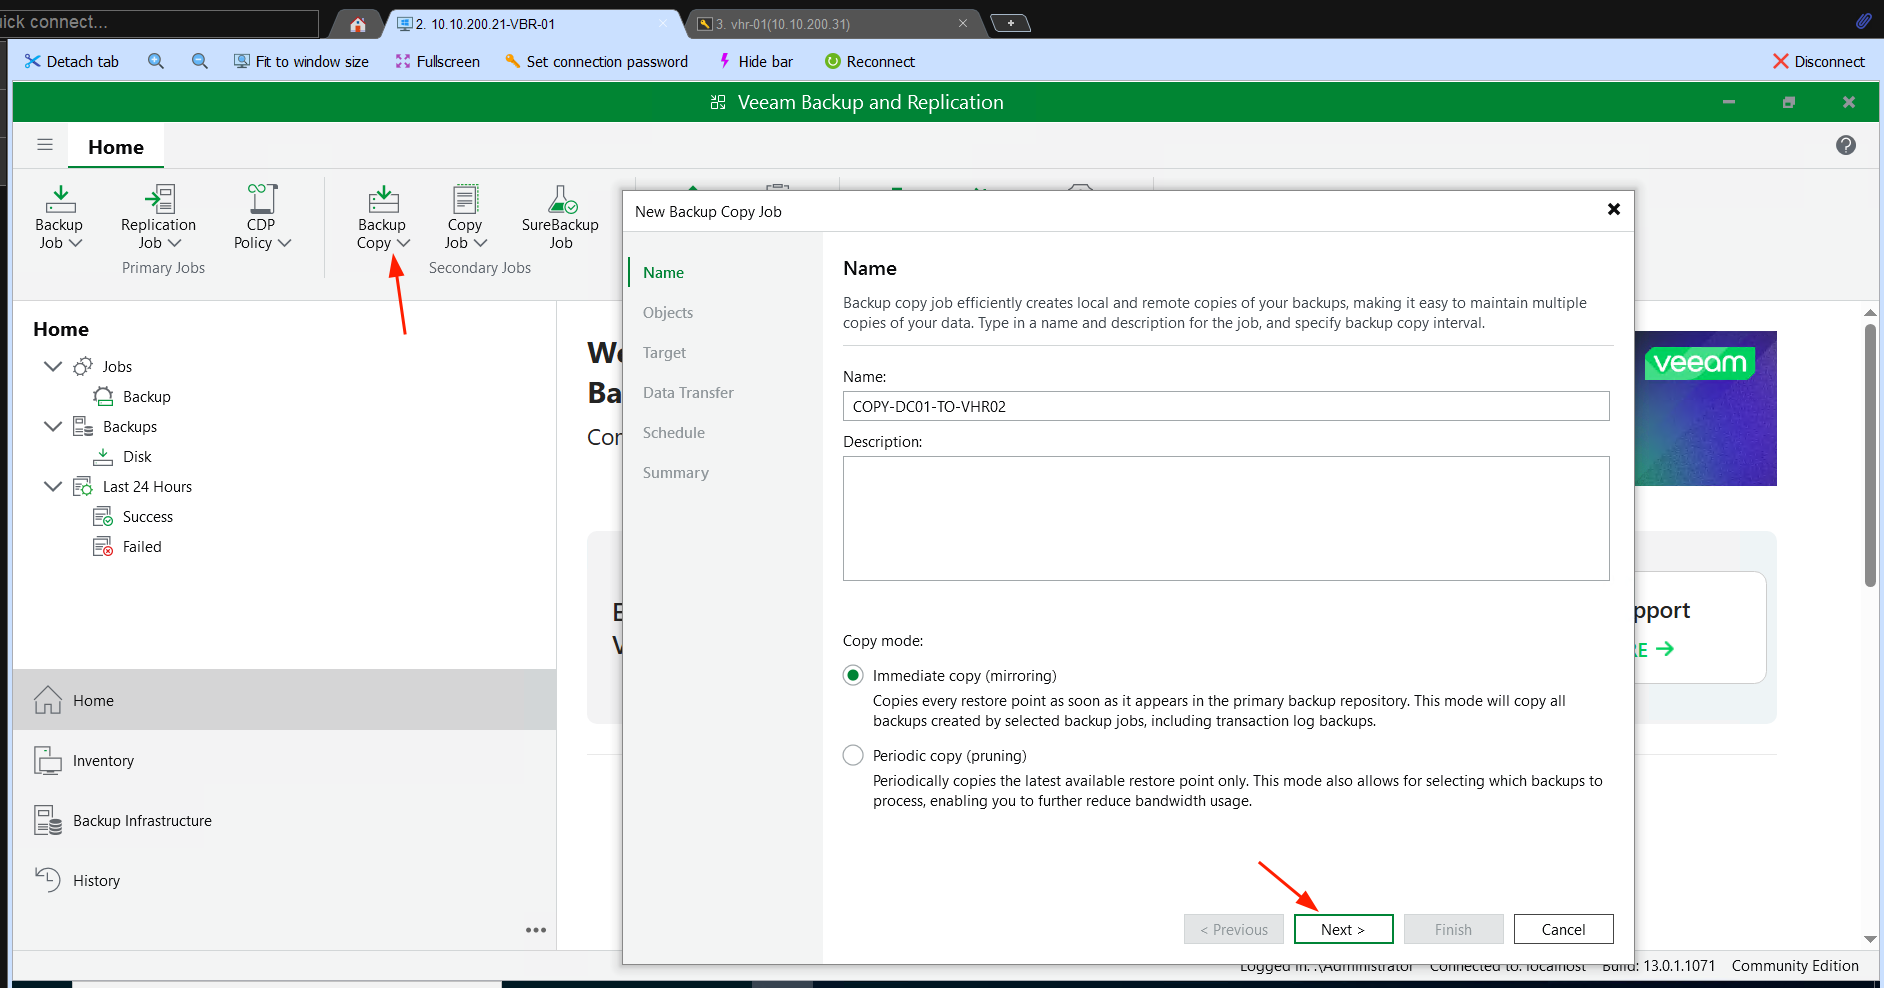Click the Hide bar lightning button
Image resolution: width=1884 pixels, height=988 pixels.
(x=756, y=61)
